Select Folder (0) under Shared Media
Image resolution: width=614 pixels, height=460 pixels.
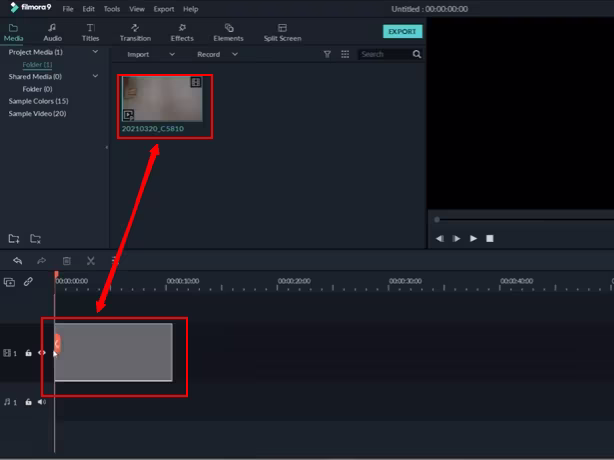tap(37, 89)
